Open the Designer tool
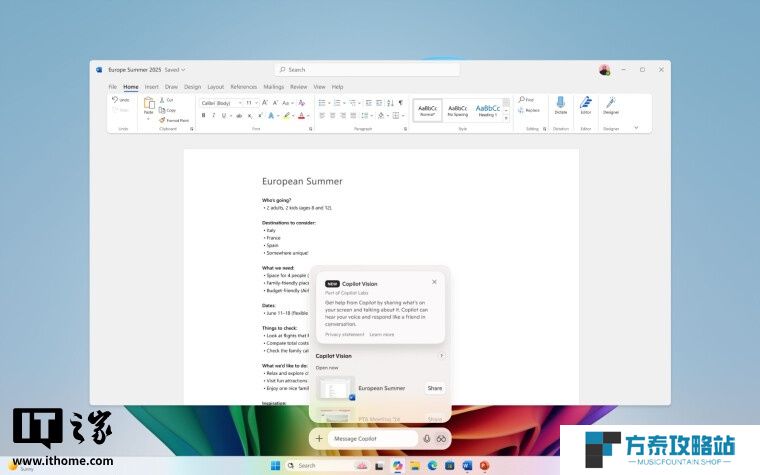 point(611,105)
